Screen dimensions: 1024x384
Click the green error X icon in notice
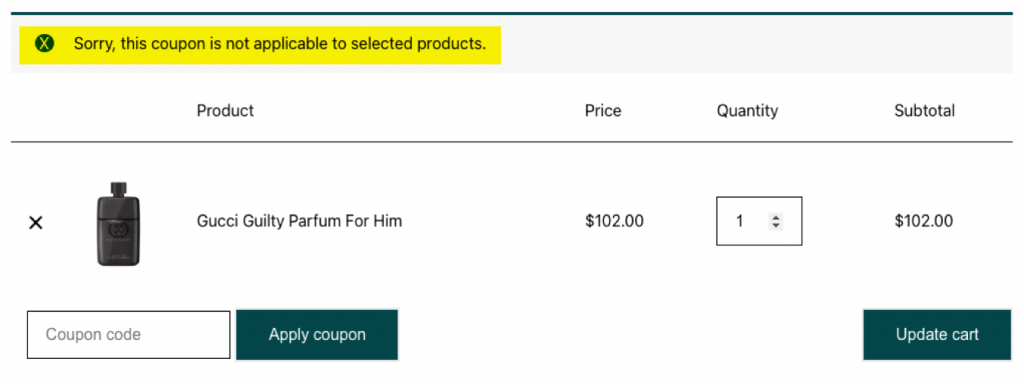[x=44, y=44]
